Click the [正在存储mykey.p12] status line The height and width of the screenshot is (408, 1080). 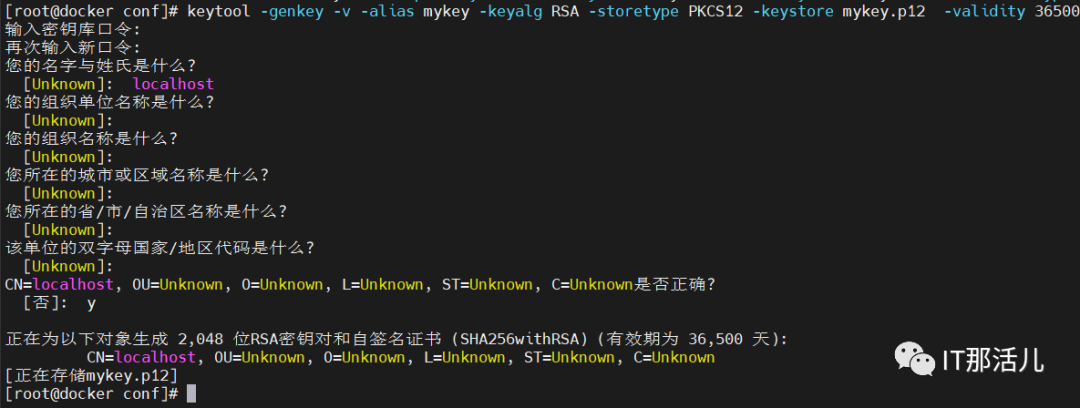tap(91, 375)
